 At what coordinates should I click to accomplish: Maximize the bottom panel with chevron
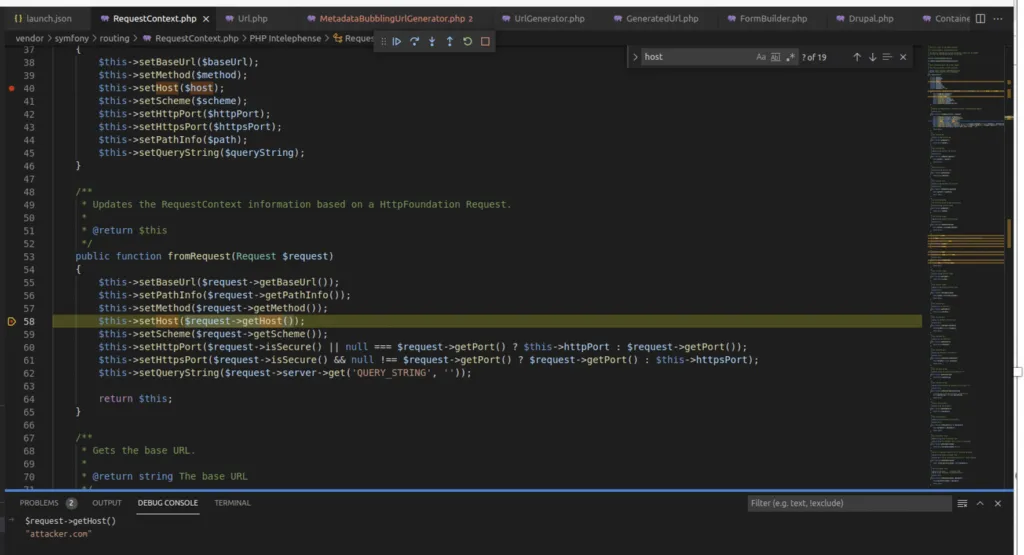(x=980, y=503)
